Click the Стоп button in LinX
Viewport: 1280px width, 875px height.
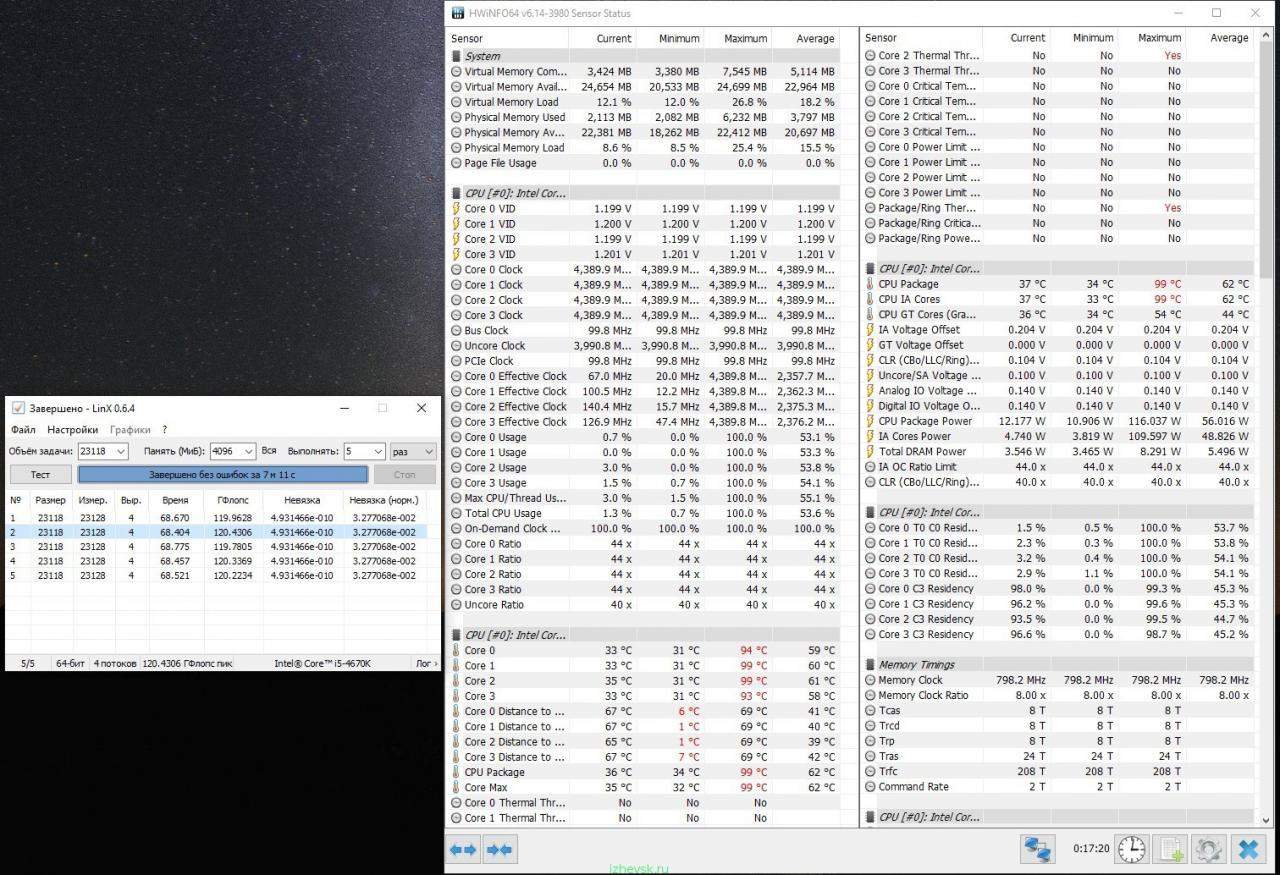tap(404, 475)
